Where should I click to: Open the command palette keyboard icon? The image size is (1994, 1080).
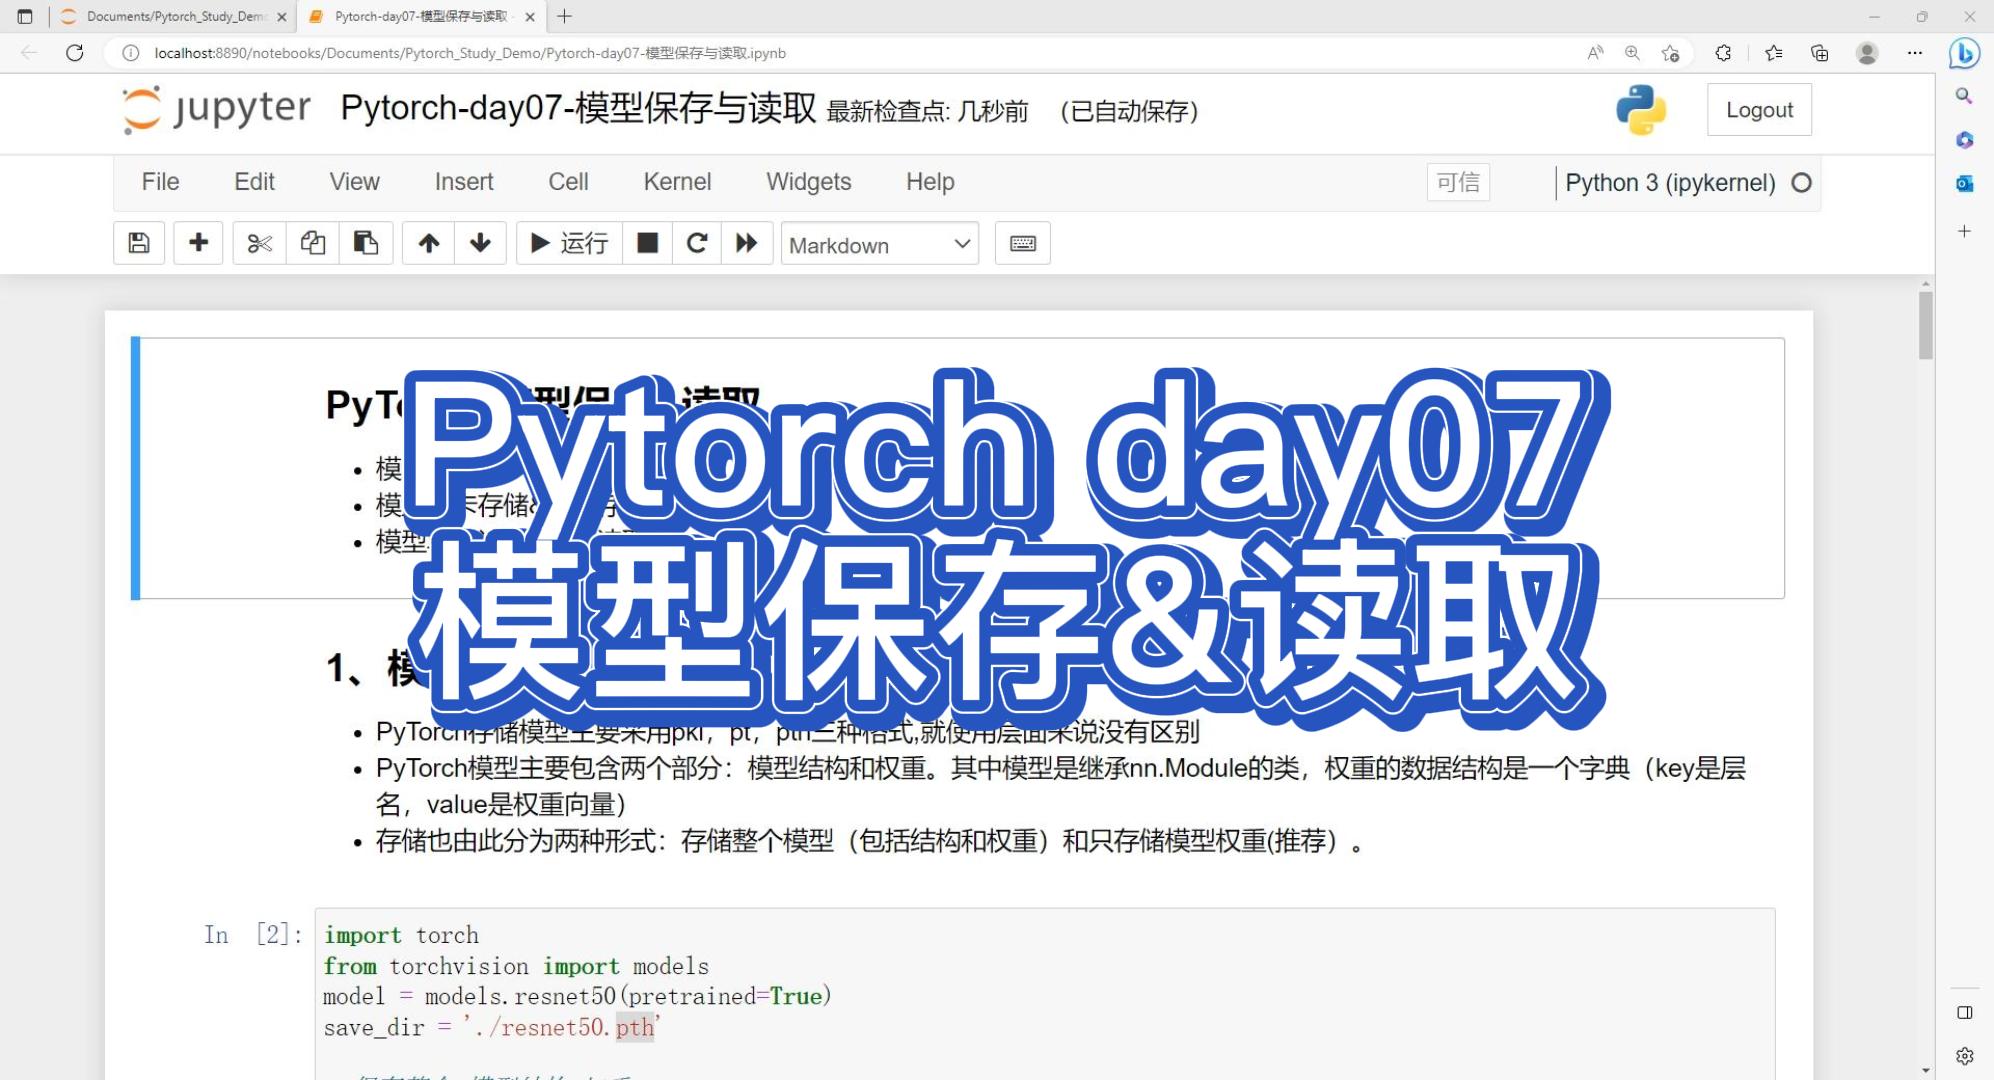click(x=1022, y=243)
